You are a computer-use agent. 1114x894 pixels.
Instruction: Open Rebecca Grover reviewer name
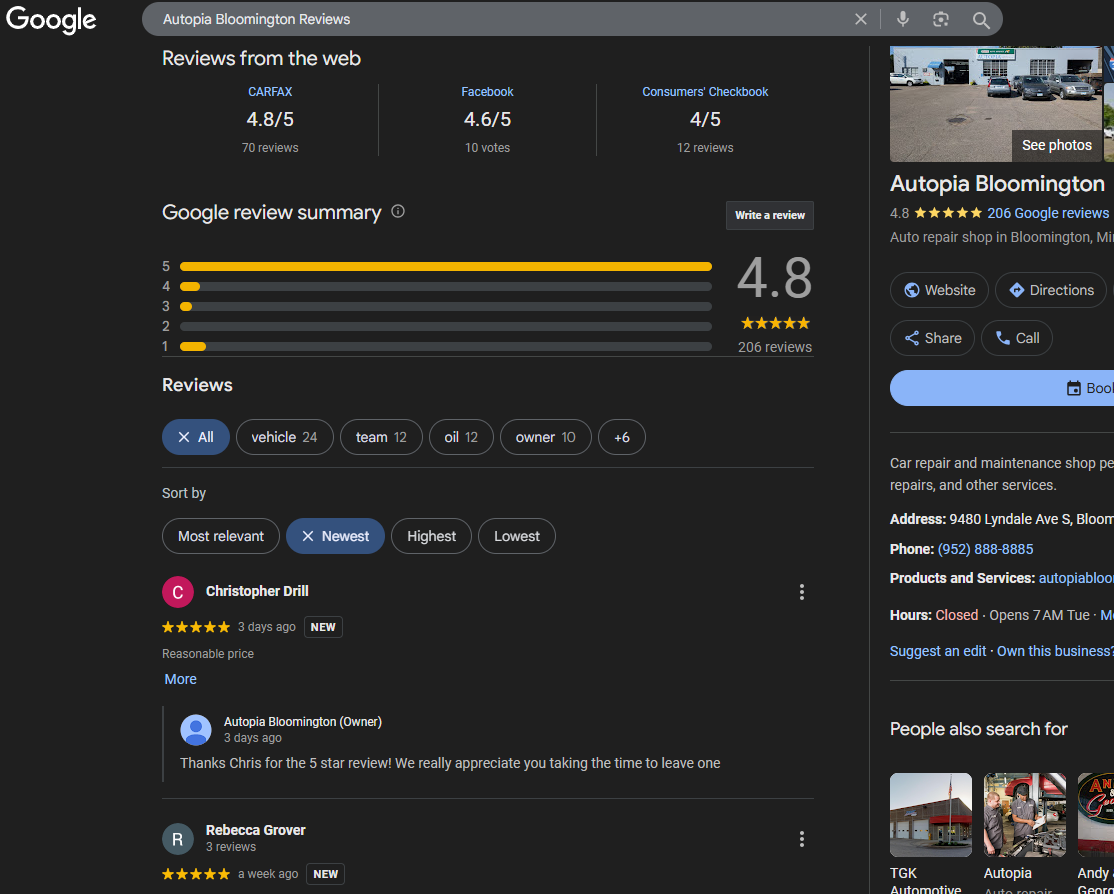[x=256, y=830]
